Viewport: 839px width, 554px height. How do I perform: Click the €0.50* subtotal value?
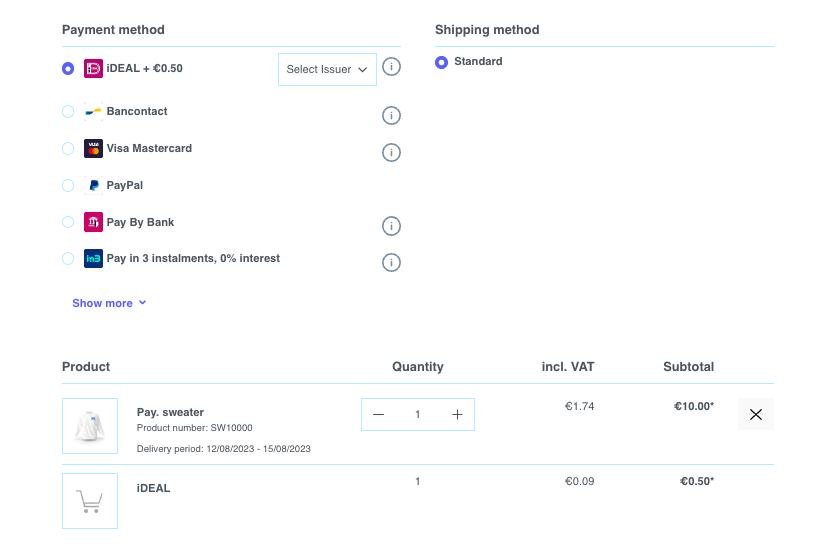coord(697,481)
